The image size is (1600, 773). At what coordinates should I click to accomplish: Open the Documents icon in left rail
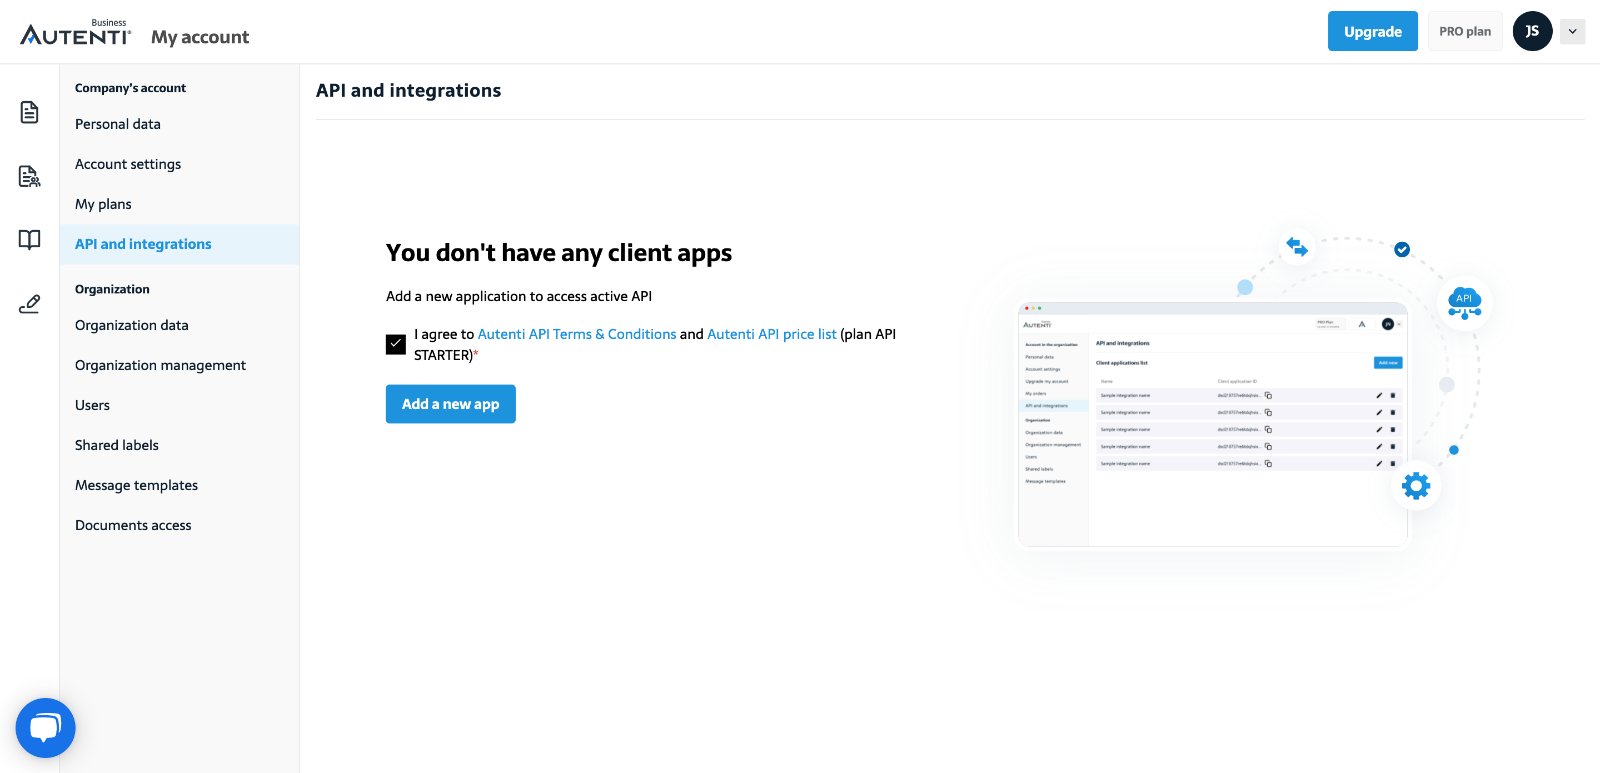[29, 112]
